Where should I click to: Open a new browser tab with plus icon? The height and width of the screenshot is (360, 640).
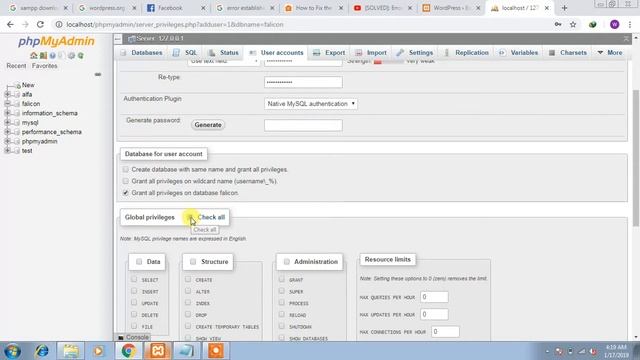564,8
